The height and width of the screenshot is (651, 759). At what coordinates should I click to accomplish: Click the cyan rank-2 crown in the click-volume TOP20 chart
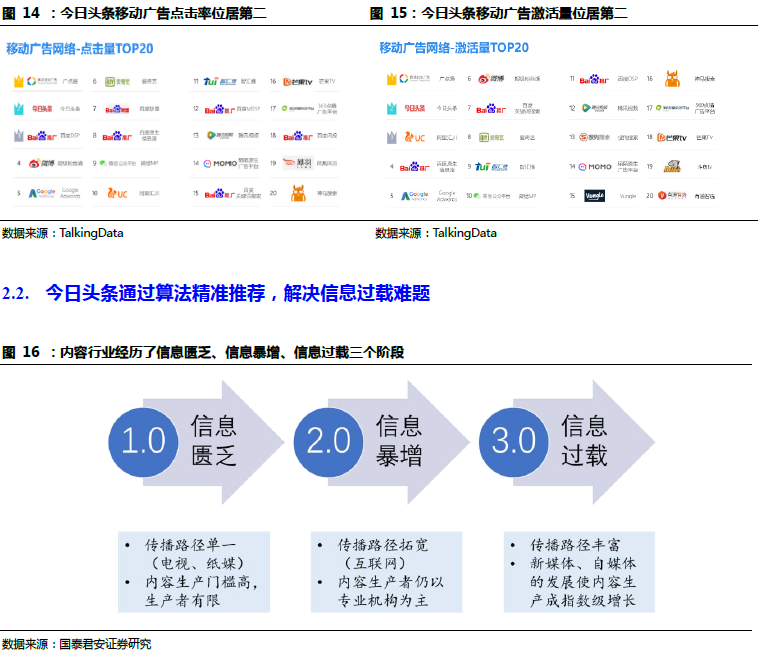[18, 109]
